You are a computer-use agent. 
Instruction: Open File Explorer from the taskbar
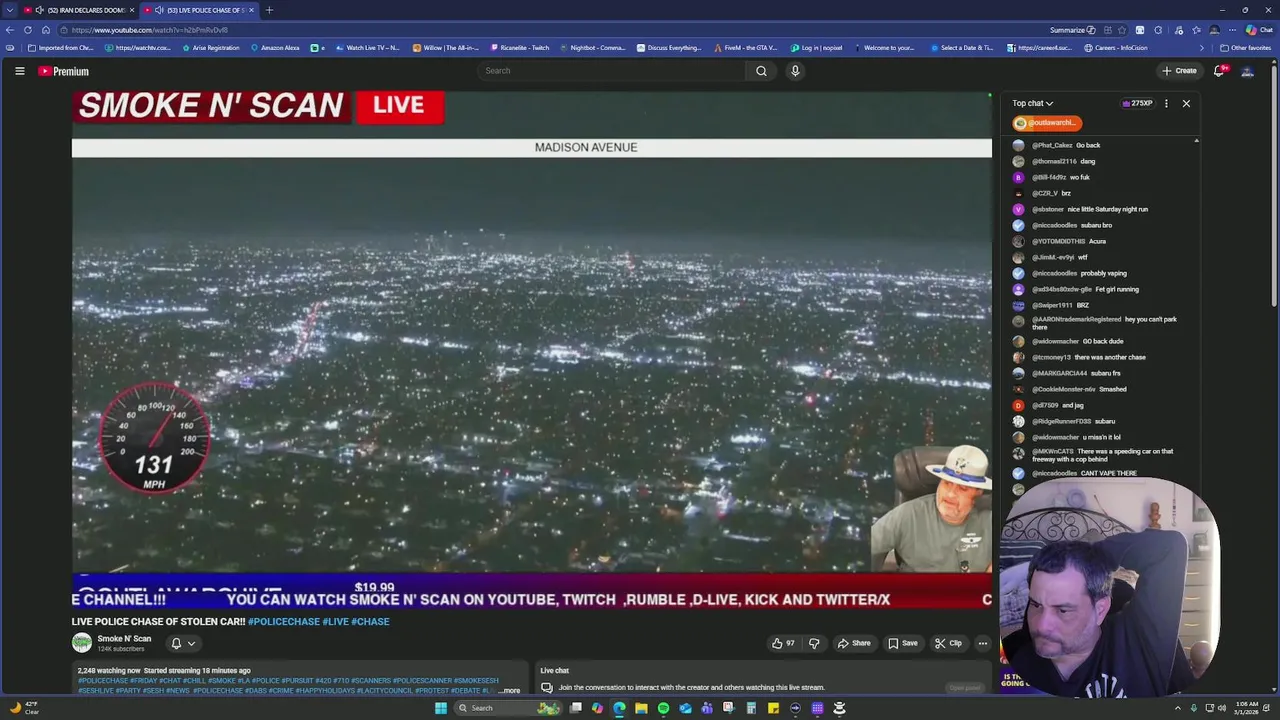click(641, 708)
